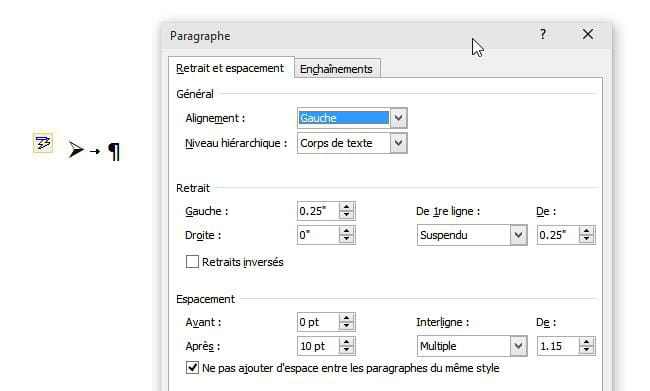Image resolution: width=650 pixels, height=391 pixels.
Task: Close the Paragraphe dialog
Action: pos(588,34)
